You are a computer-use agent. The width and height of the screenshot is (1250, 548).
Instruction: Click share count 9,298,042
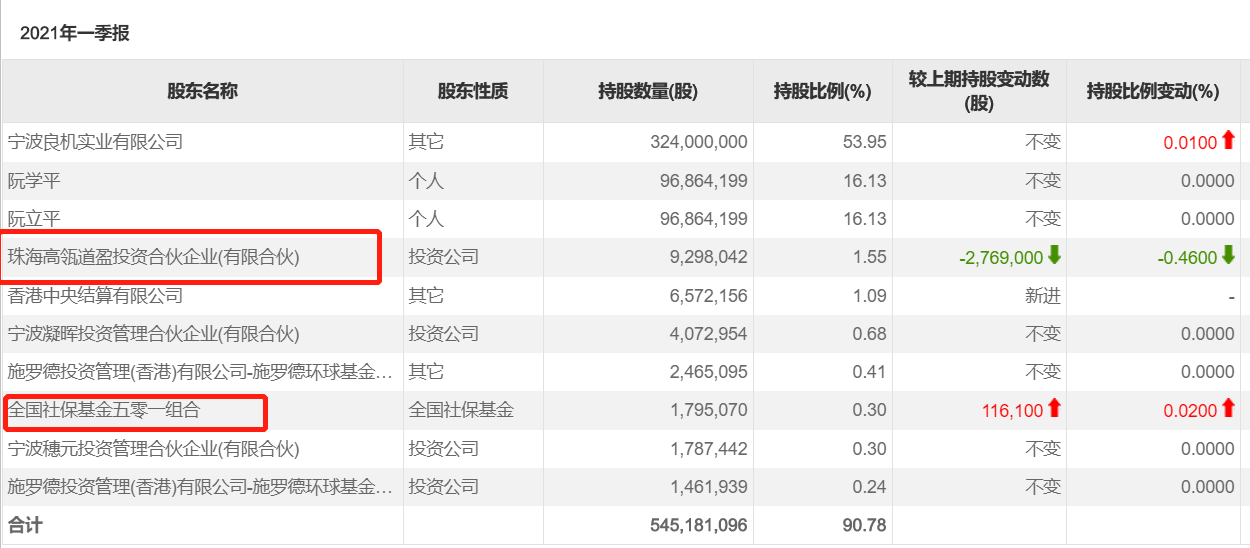coord(708,257)
